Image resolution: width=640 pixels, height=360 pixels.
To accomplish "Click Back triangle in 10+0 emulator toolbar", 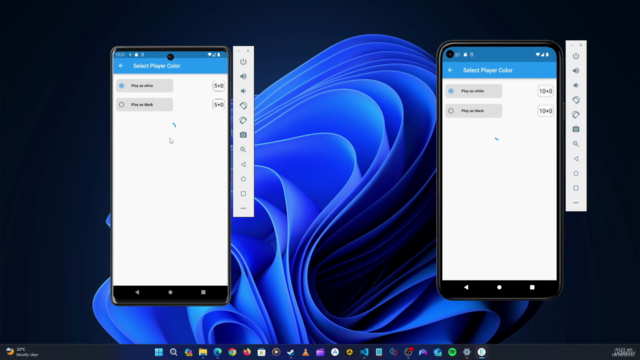I will coord(576,158).
